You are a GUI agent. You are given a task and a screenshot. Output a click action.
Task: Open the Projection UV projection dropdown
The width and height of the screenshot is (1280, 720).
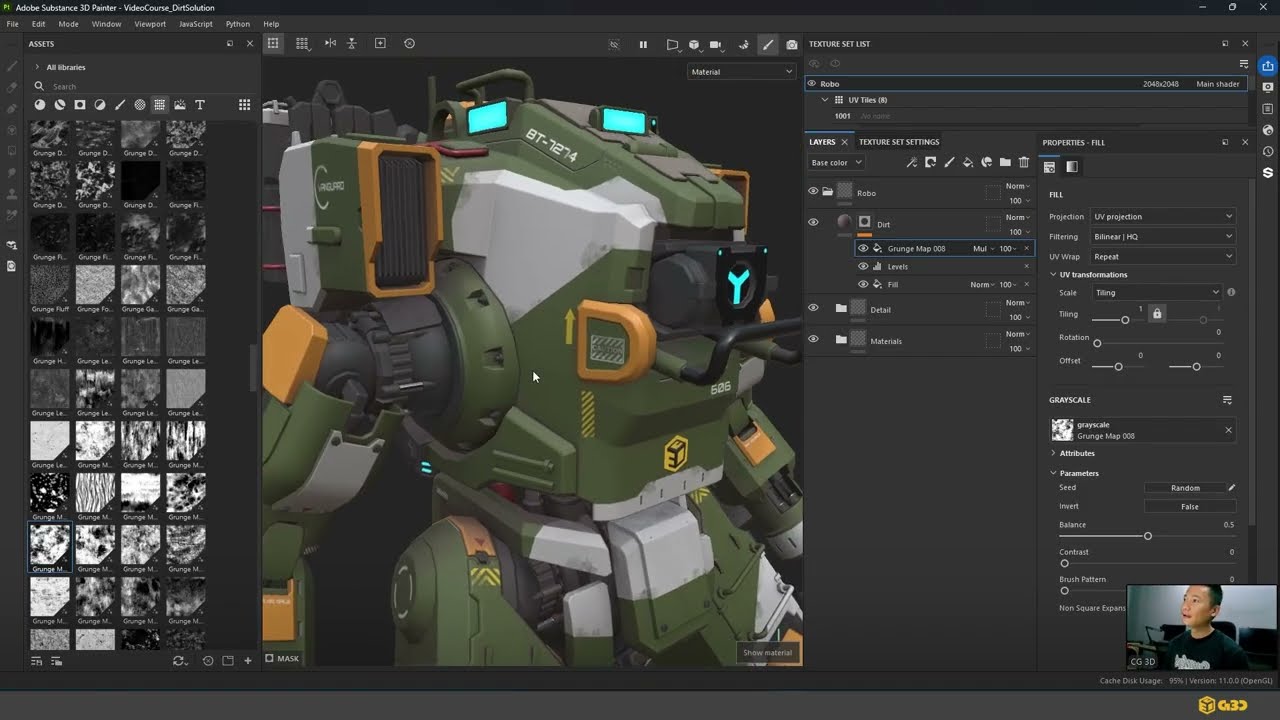1163,216
